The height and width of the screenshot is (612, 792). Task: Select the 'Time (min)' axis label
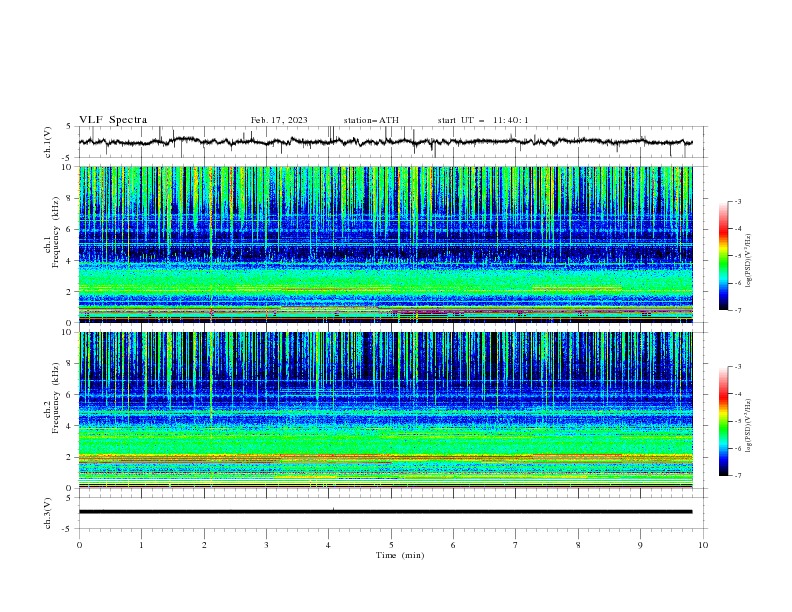point(400,555)
